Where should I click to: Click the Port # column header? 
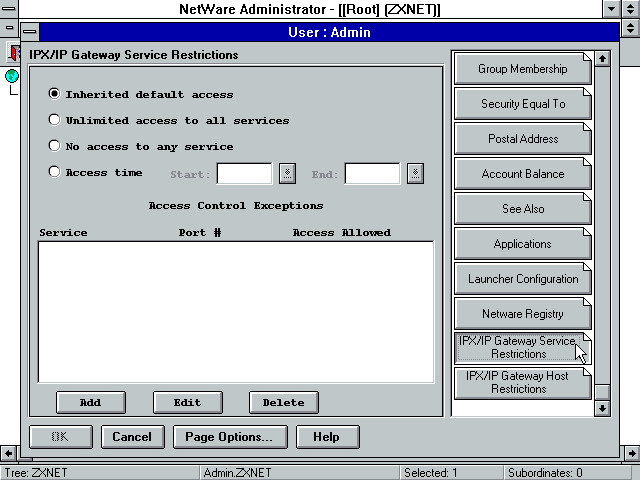coord(200,232)
